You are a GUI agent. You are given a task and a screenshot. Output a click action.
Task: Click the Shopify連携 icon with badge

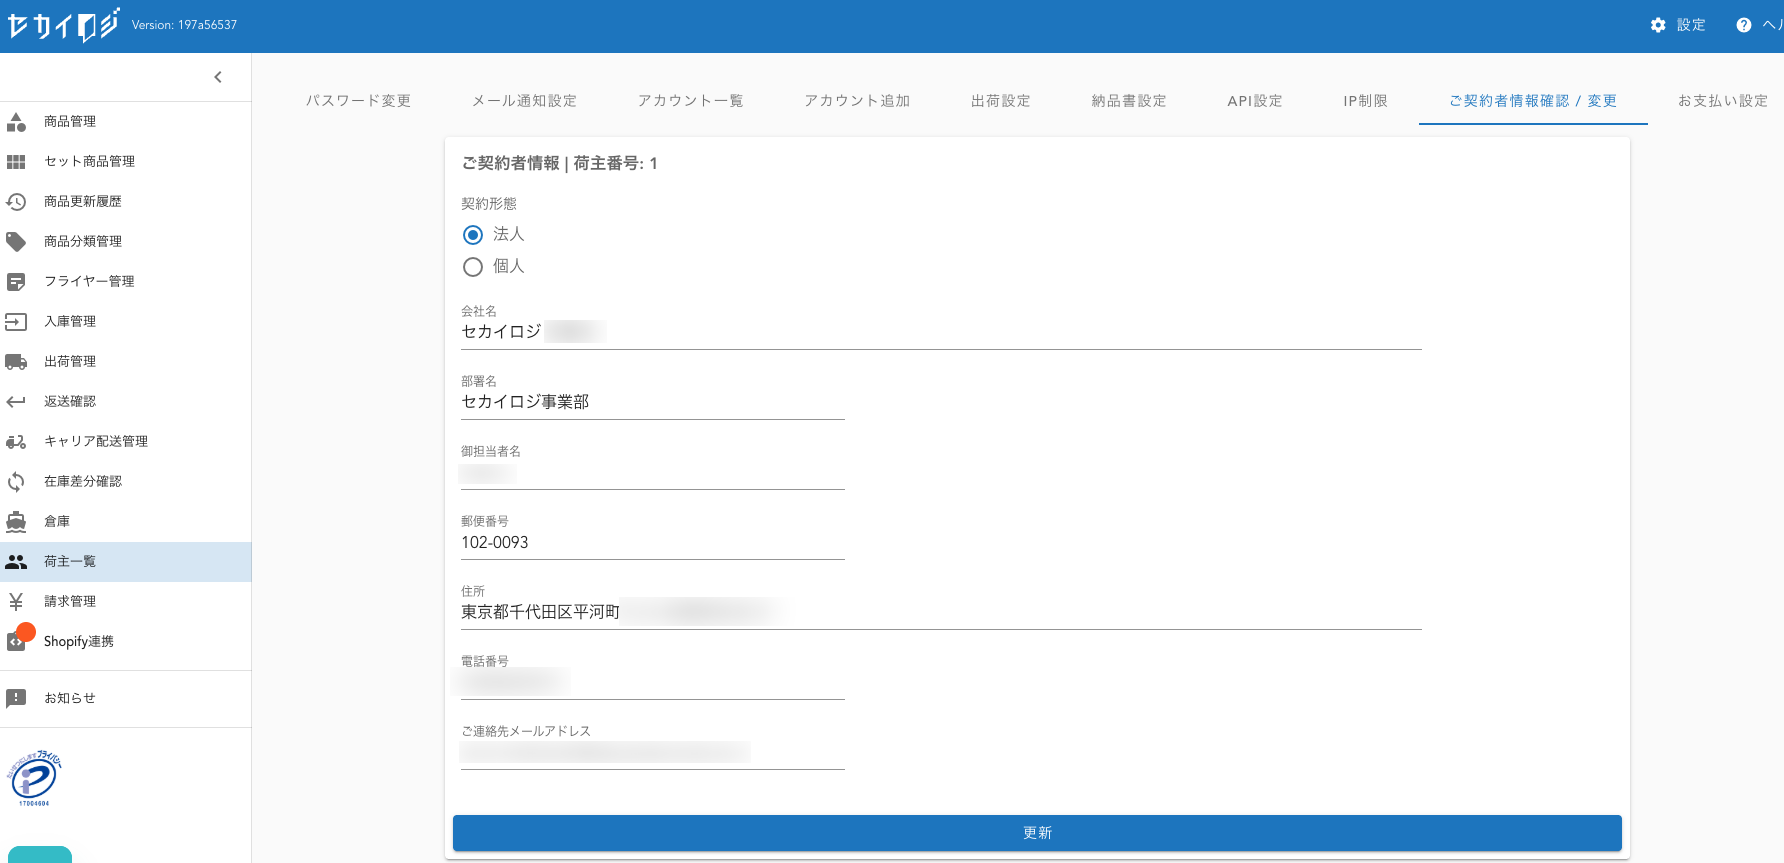[18, 640]
